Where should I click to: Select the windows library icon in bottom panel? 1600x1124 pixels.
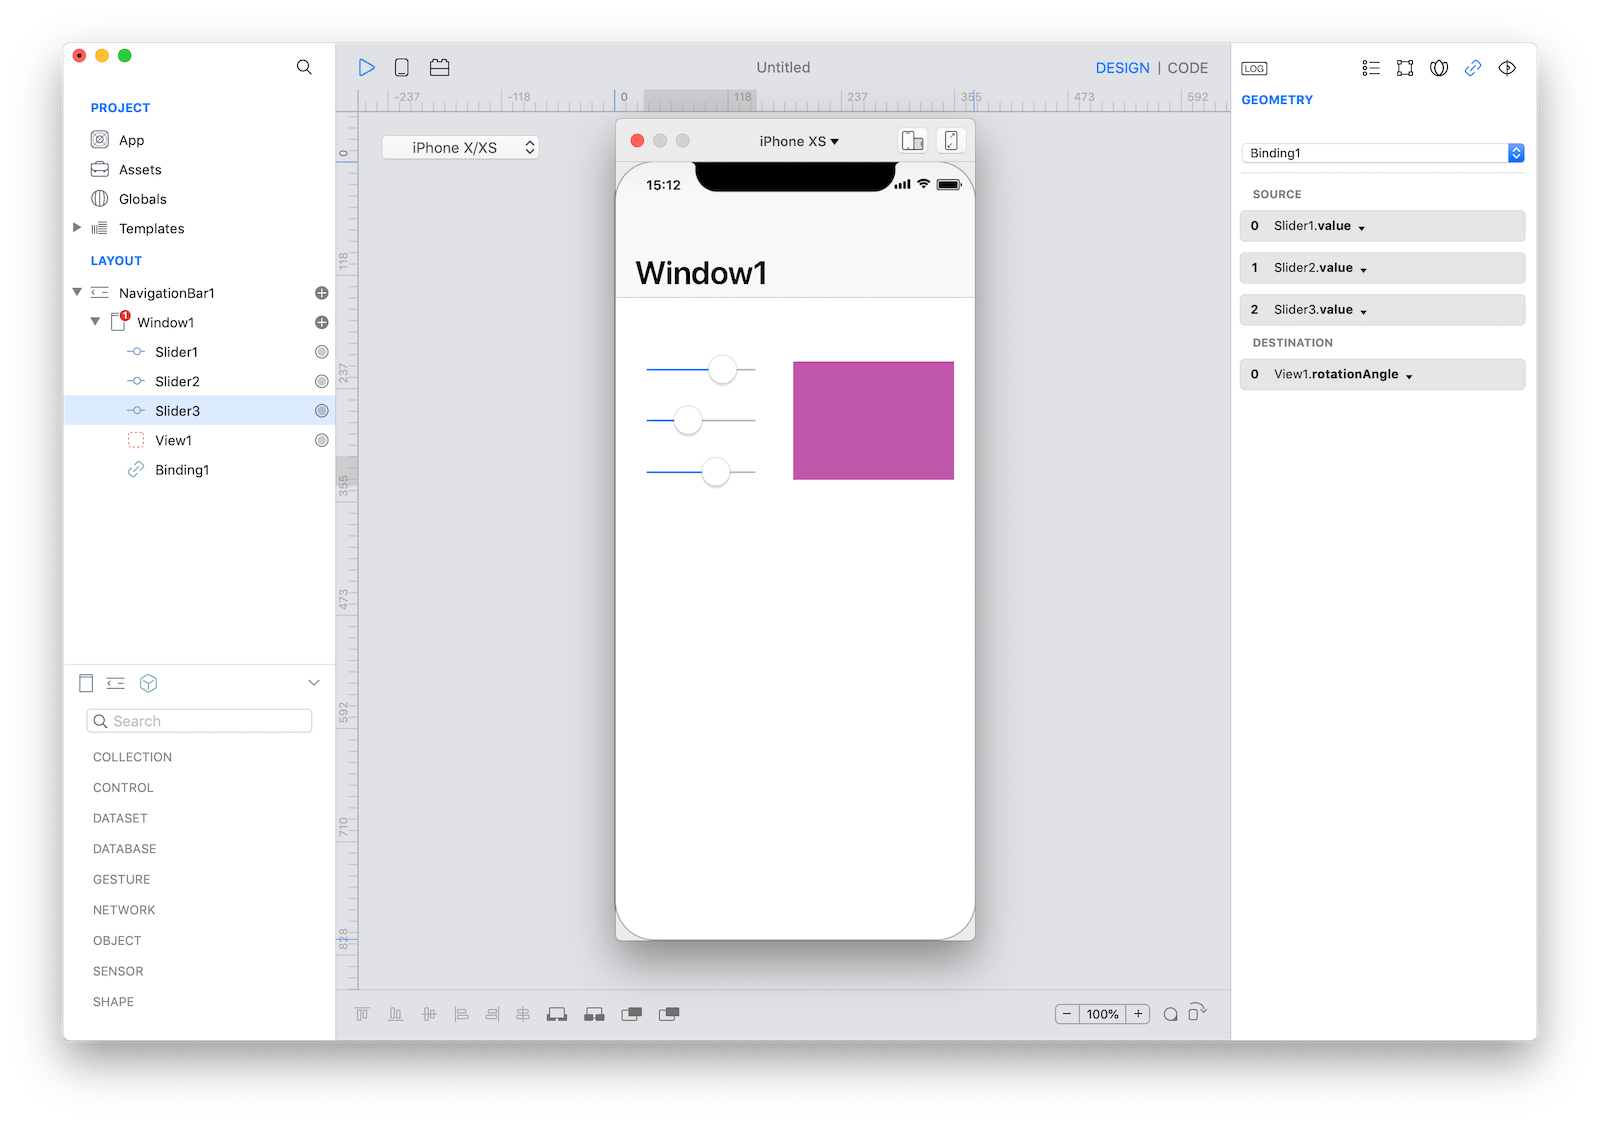pyautogui.click(x=86, y=683)
